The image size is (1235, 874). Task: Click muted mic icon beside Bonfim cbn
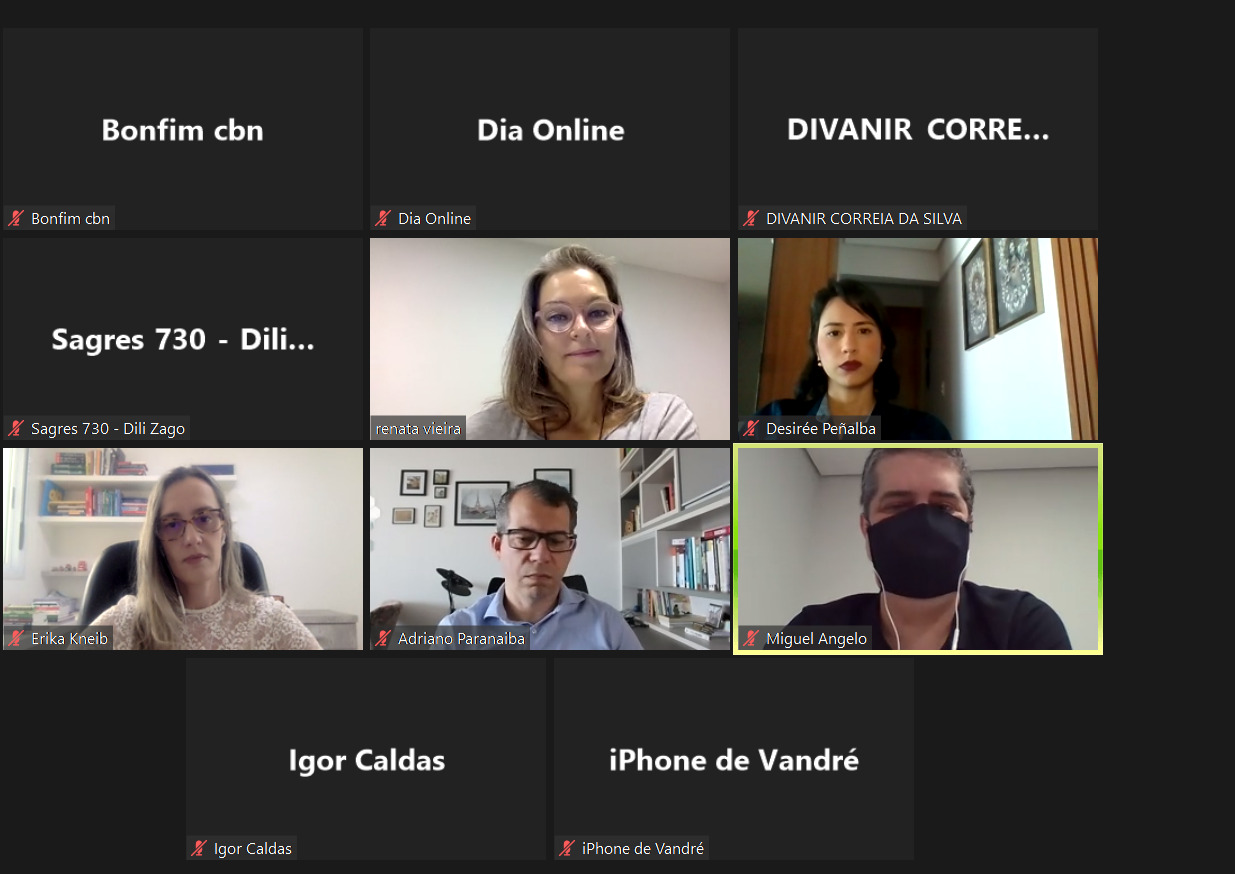click(16, 218)
